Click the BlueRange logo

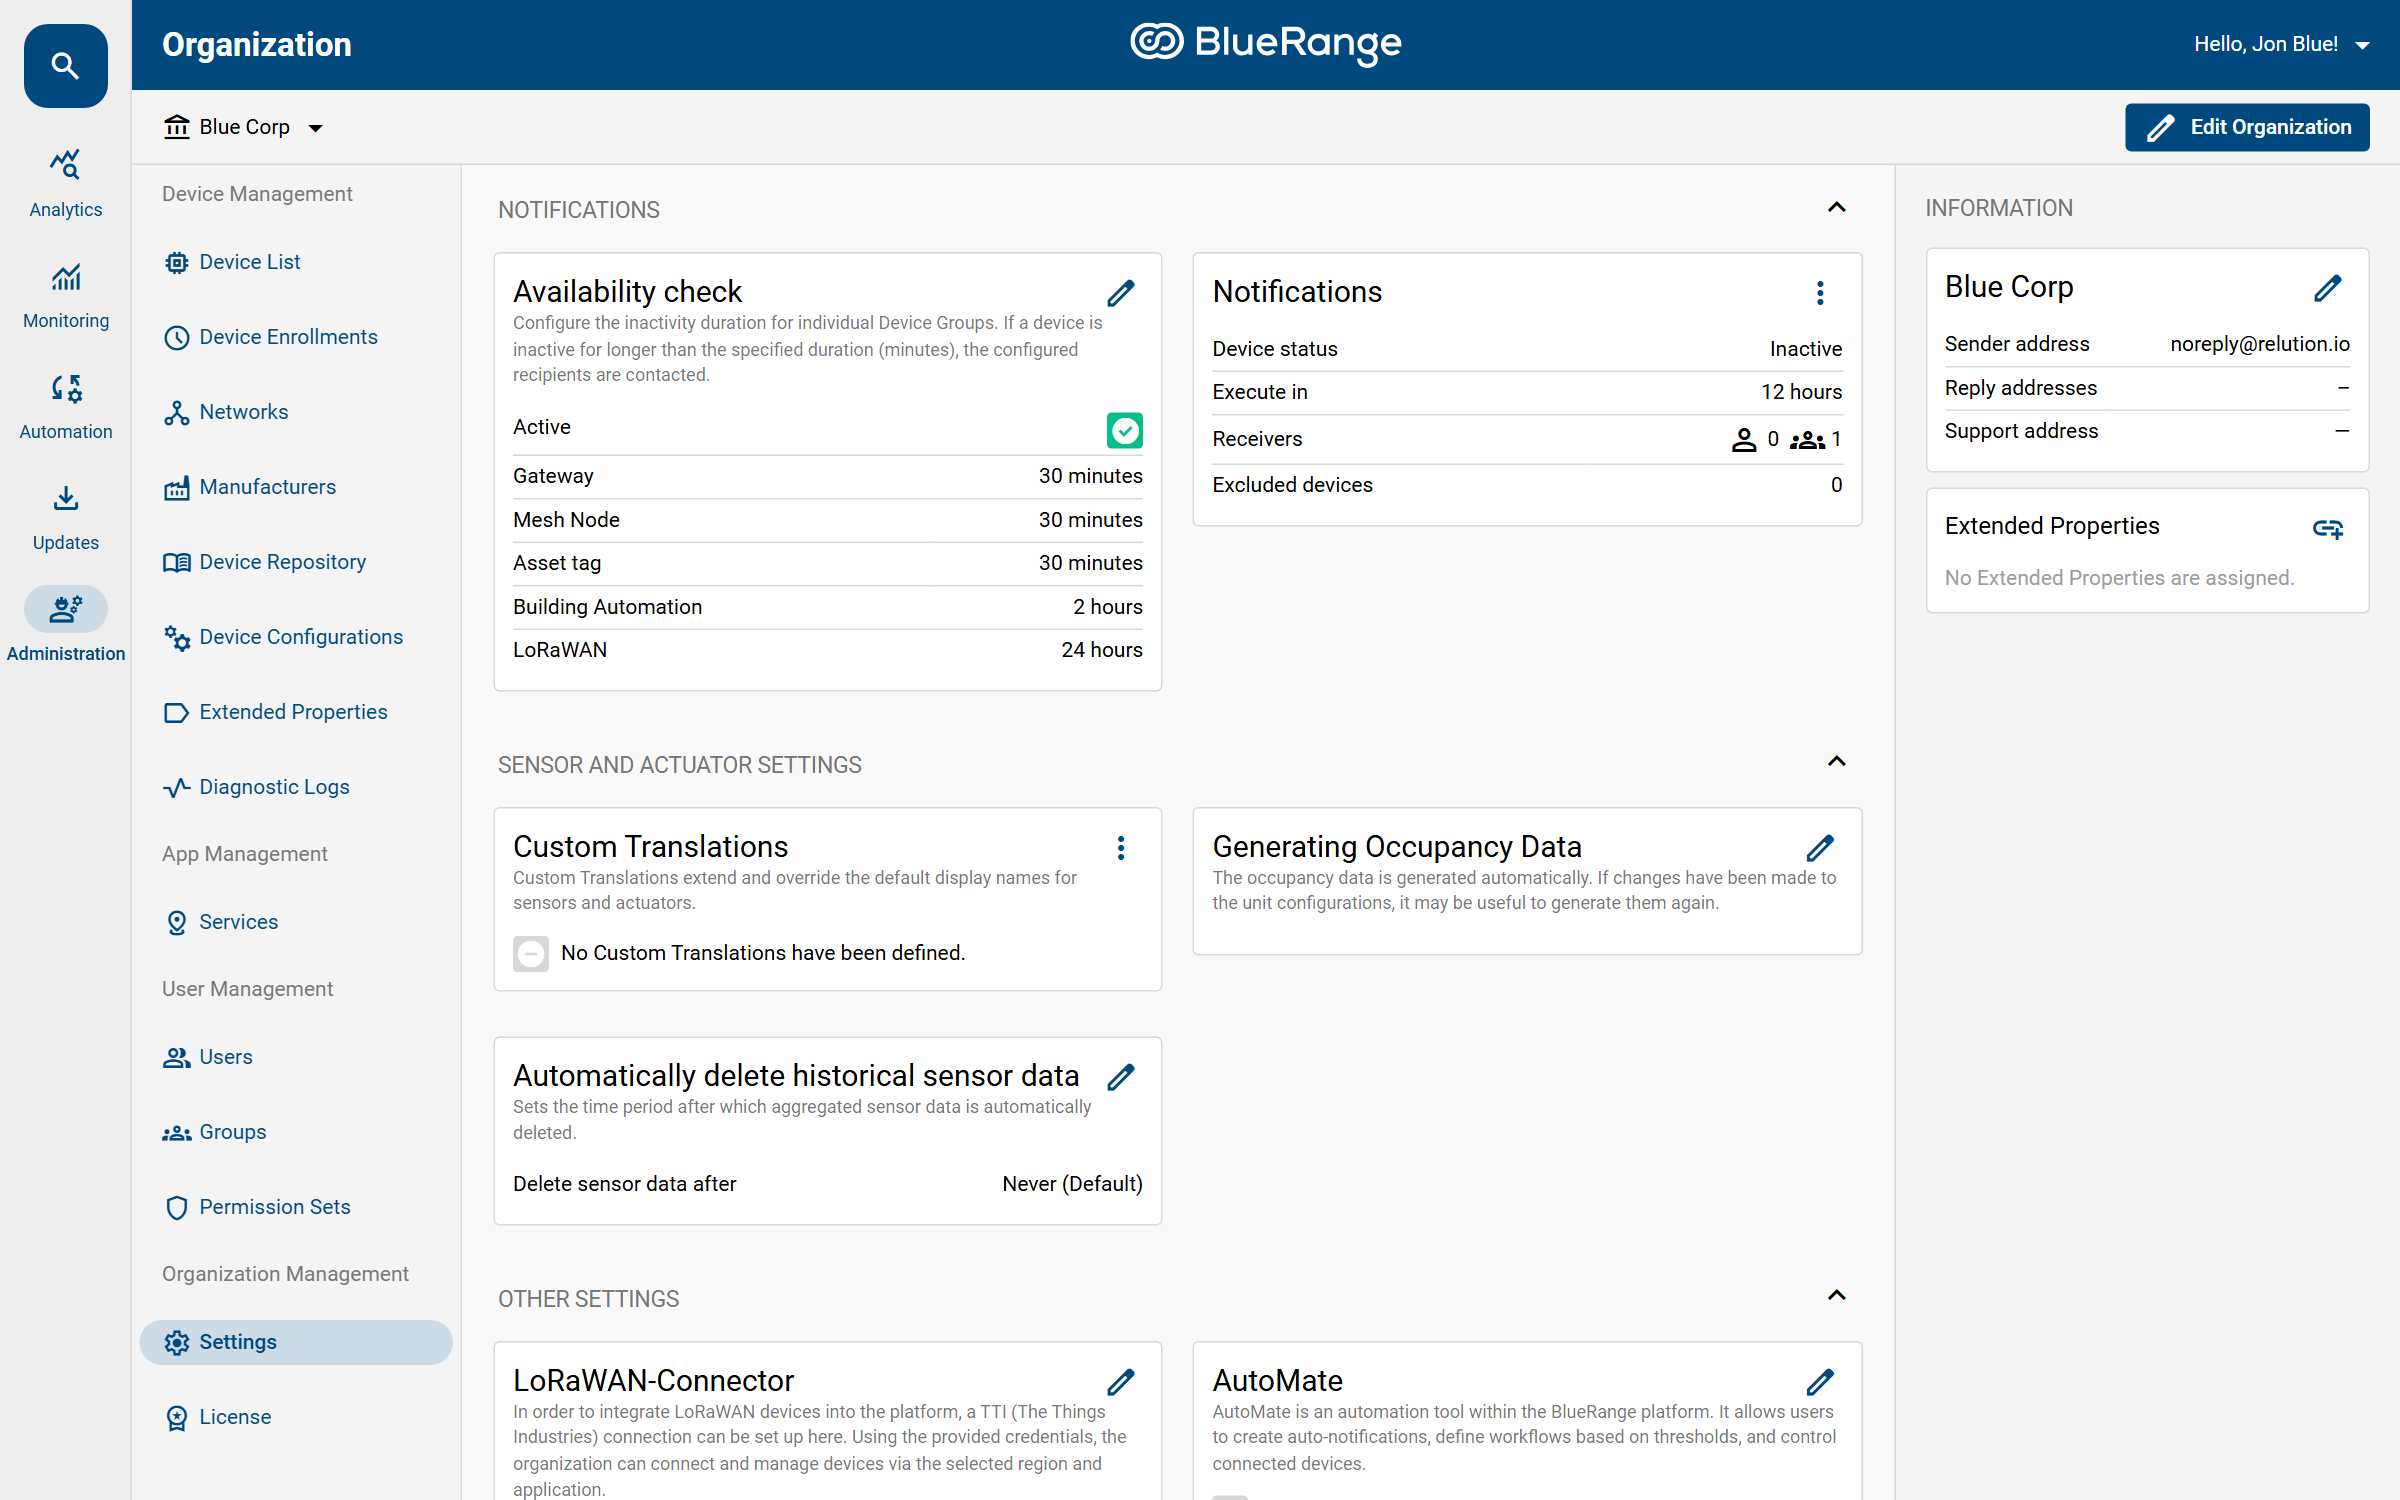point(1266,43)
